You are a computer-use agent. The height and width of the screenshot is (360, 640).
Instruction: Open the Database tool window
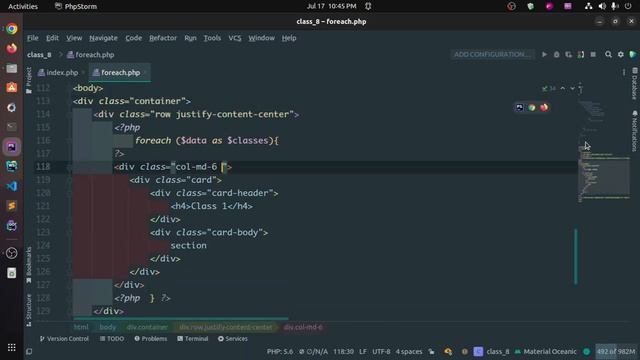634,84
